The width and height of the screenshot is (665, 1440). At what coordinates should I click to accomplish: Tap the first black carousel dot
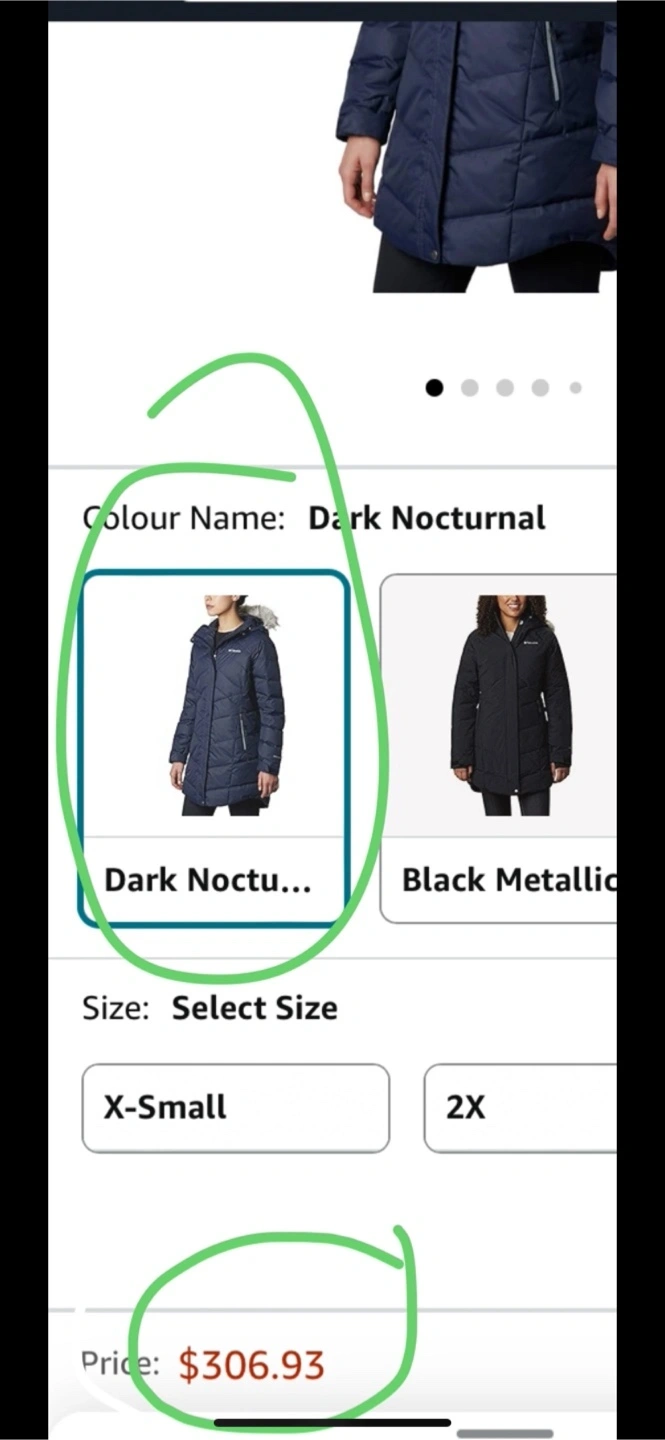click(434, 387)
